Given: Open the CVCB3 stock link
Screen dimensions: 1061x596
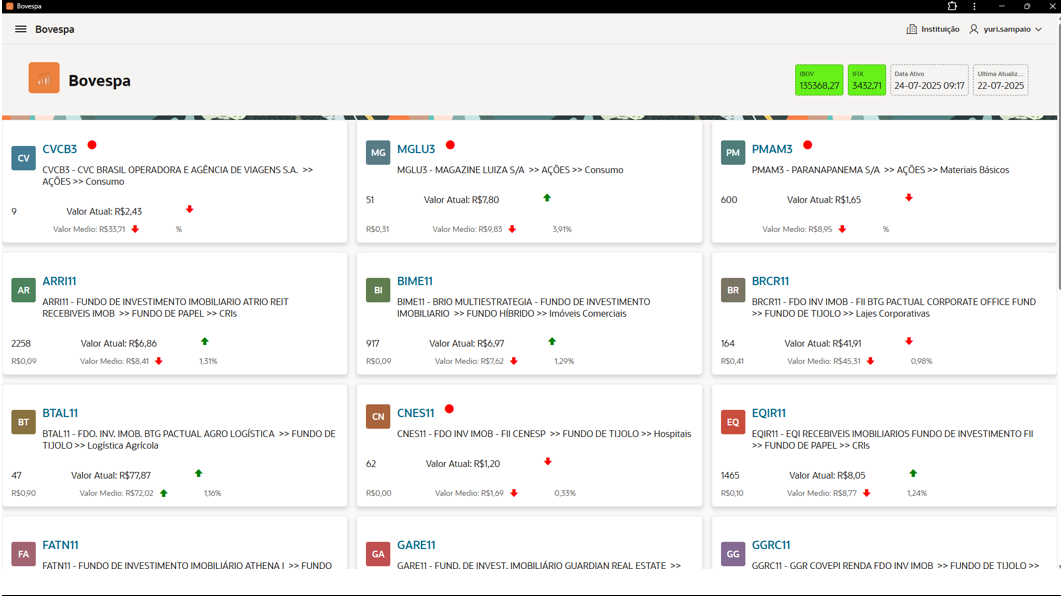Looking at the screenshot, I should 60,149.
